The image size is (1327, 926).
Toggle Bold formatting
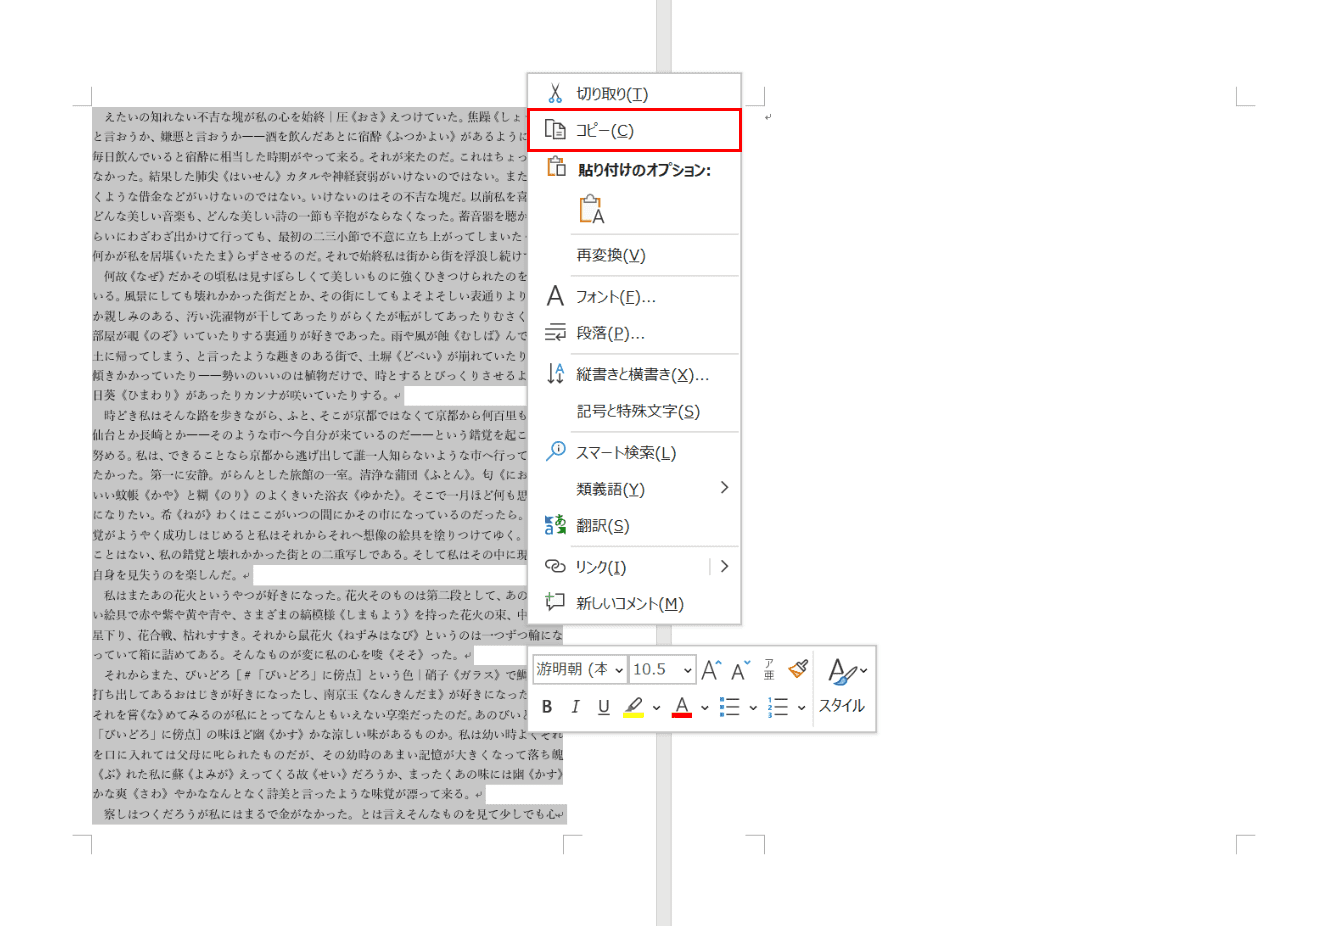pyautogui.click(x=547, y=707)
